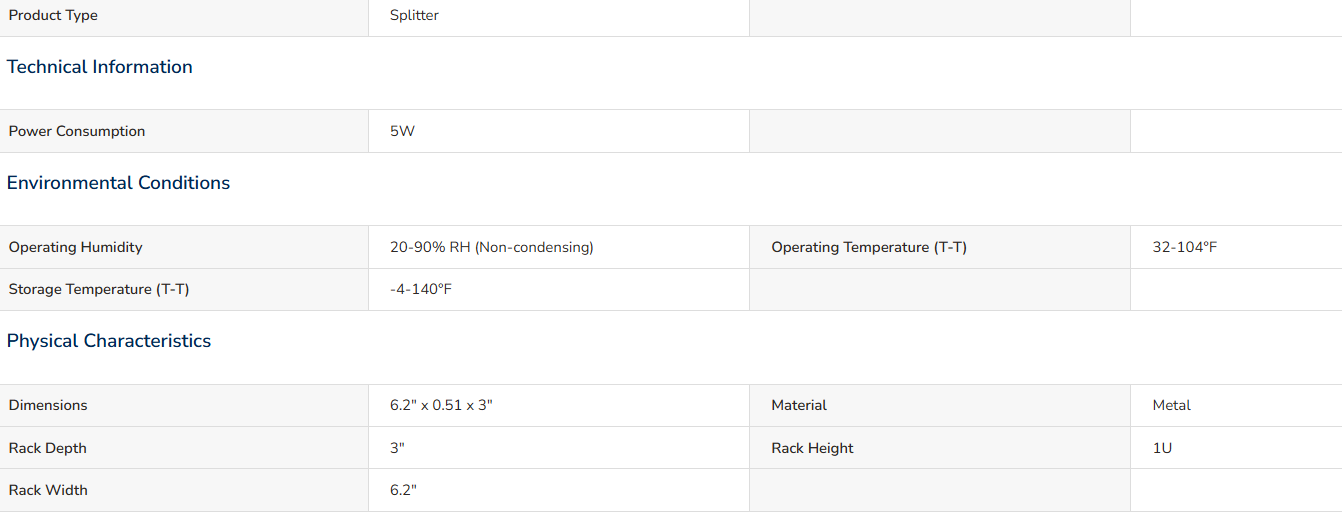Select the 20-90% RH humidity value
1342x512 pixels.
coord(492,247)
